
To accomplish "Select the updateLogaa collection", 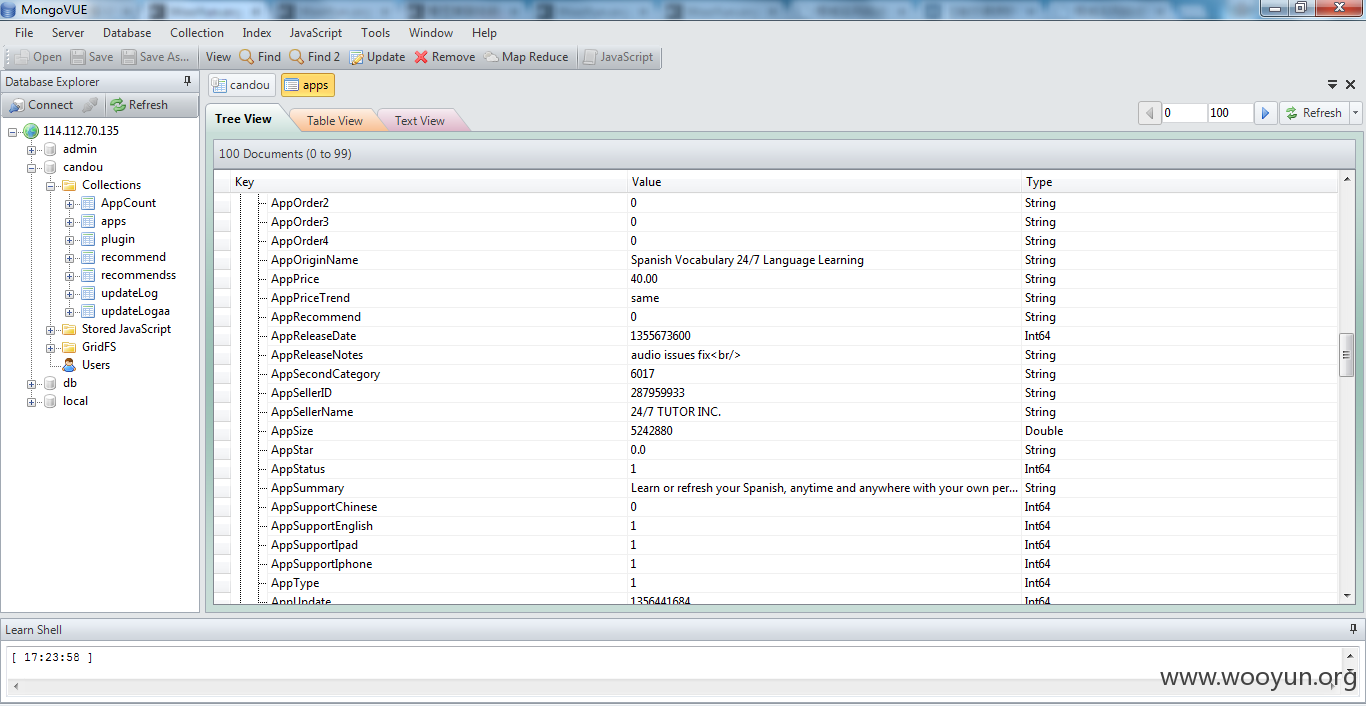I will point(135,311).
